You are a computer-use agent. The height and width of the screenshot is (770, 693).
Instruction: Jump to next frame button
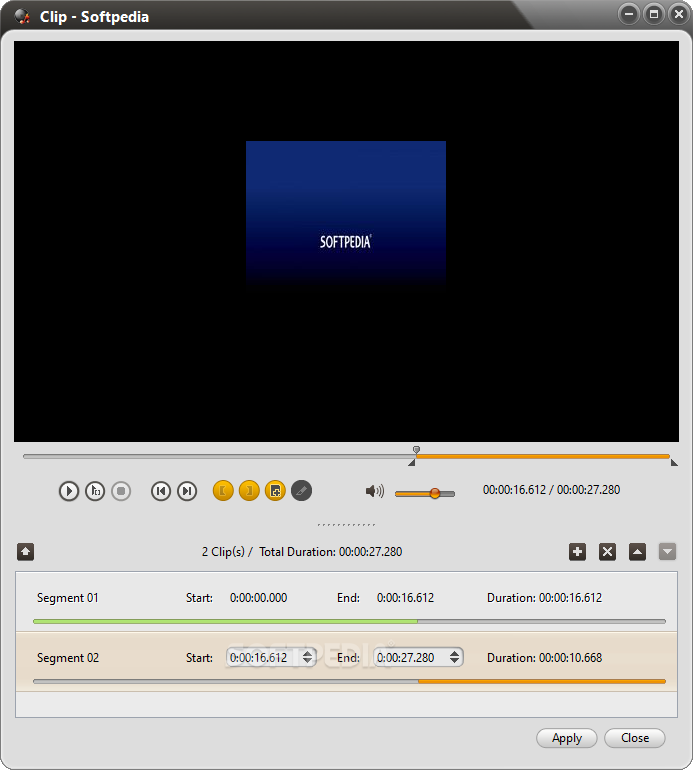point(187,491)
